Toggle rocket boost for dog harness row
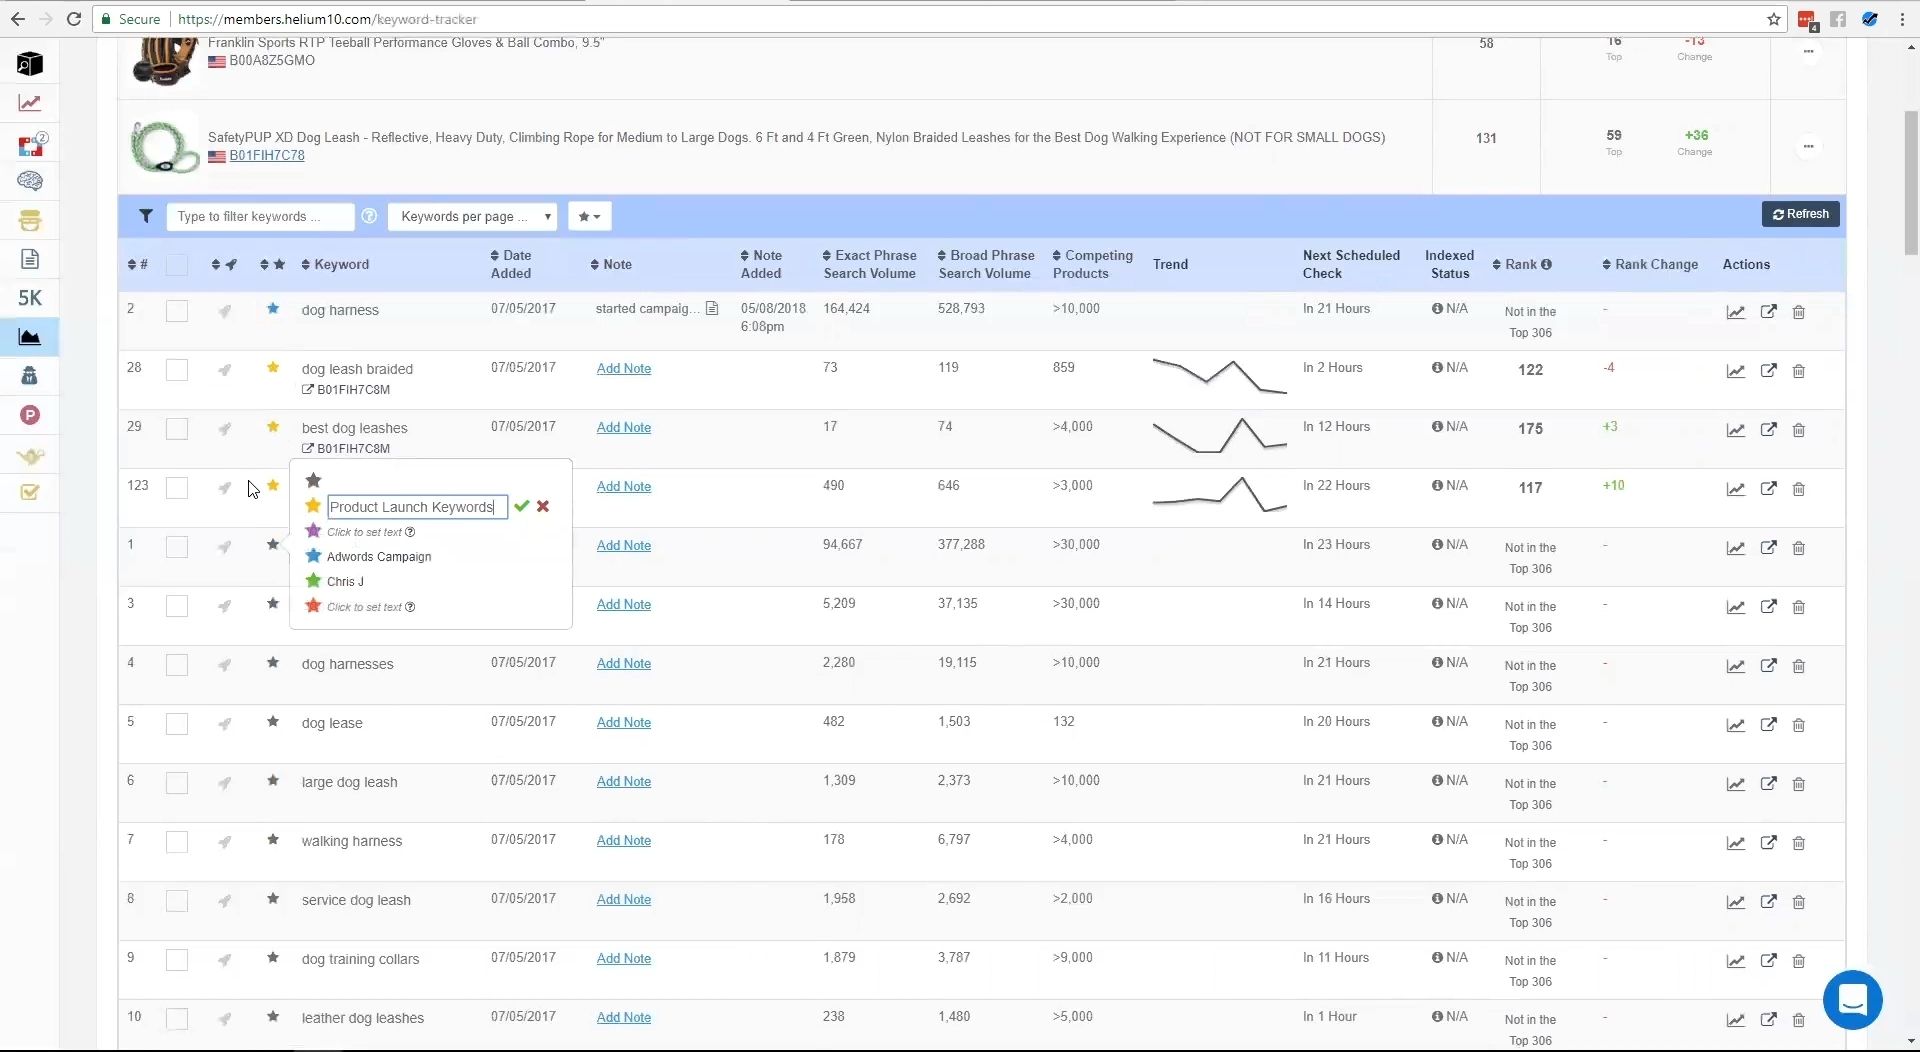The width and height of the screenshot is (1920, 1052). click(x=225, y=311)
